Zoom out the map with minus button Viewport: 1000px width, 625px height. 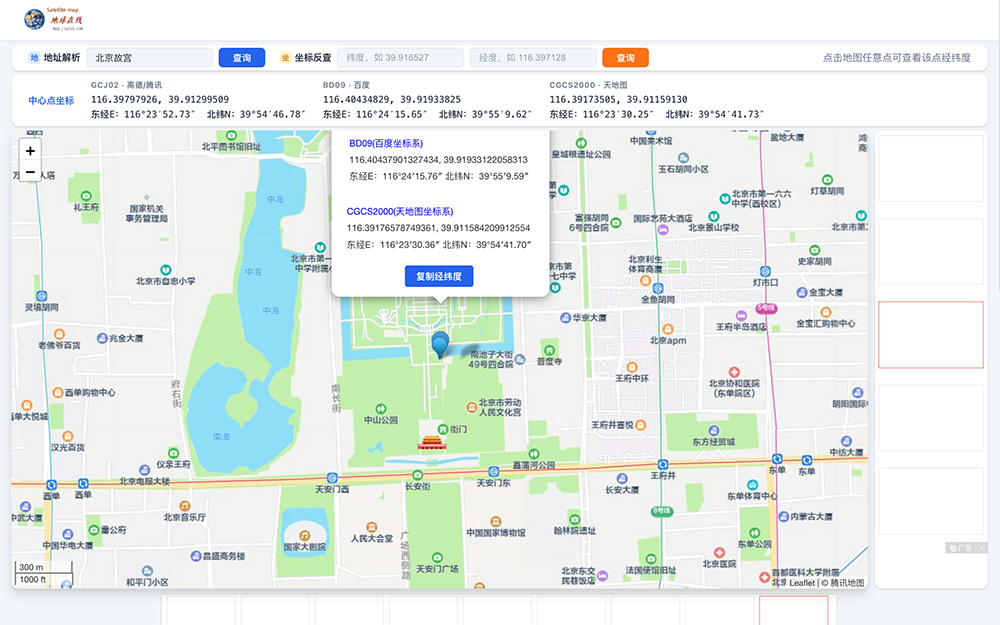[30, 172]
